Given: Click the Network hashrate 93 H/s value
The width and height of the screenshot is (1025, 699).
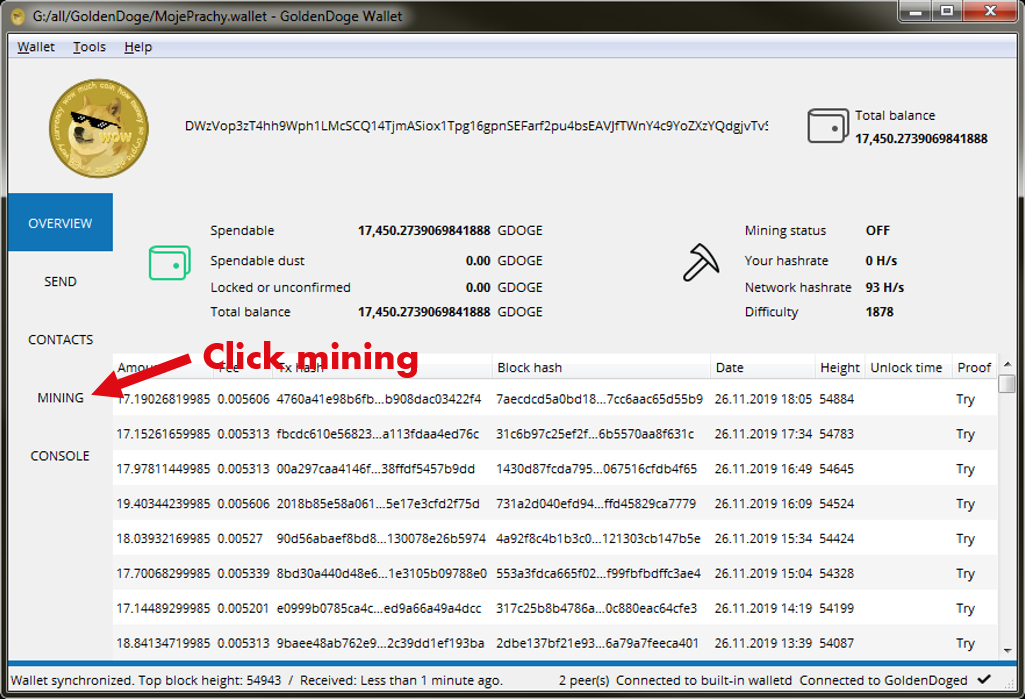Looking at the screenshot, I should click(x=884, y=287).
